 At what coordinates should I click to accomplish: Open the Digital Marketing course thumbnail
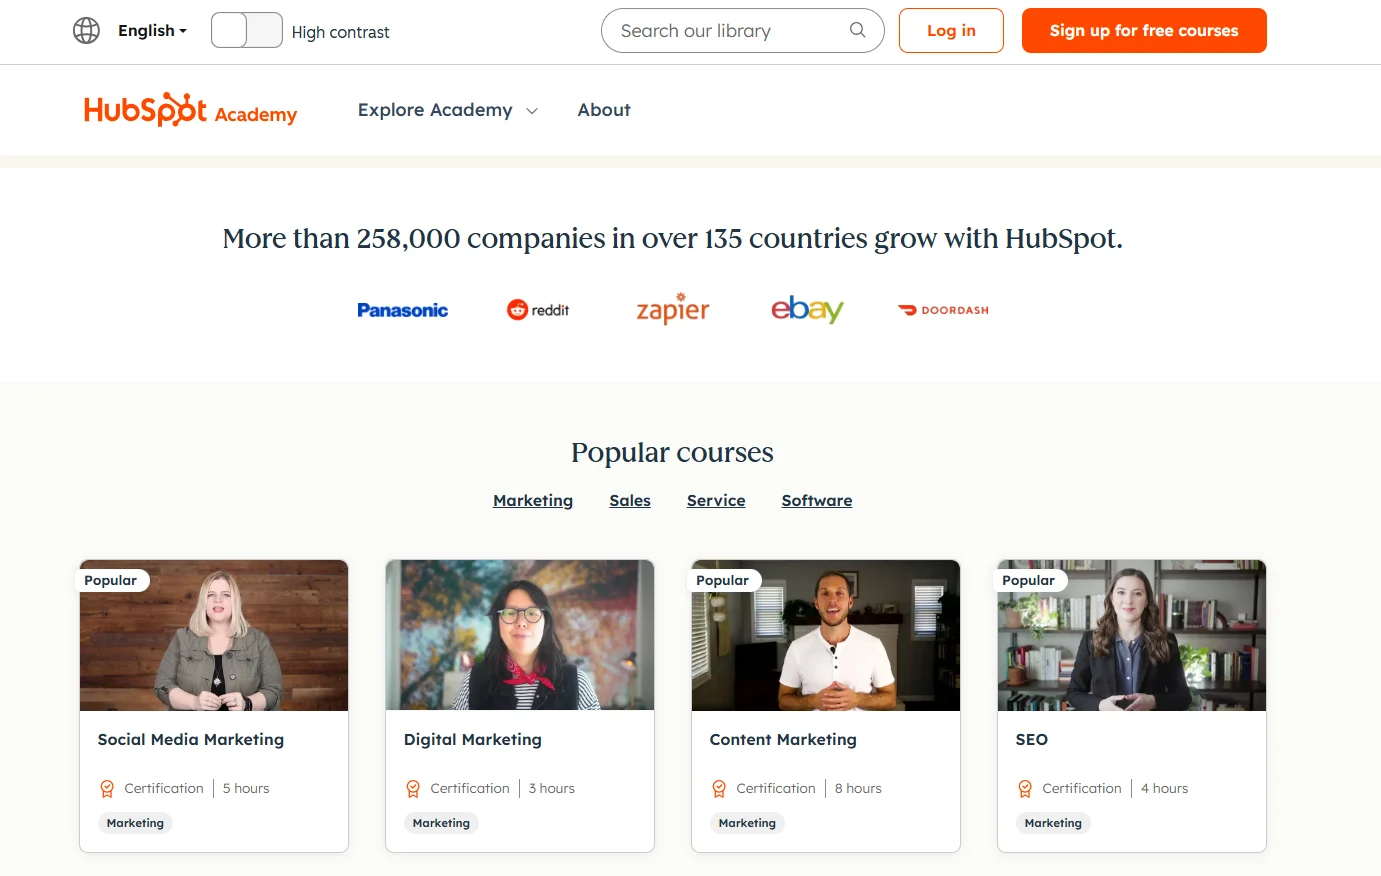click(519, 635)
